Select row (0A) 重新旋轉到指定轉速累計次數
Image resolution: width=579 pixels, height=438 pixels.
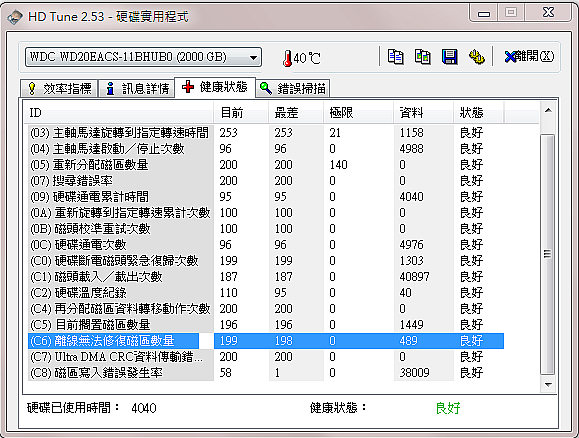266,213
